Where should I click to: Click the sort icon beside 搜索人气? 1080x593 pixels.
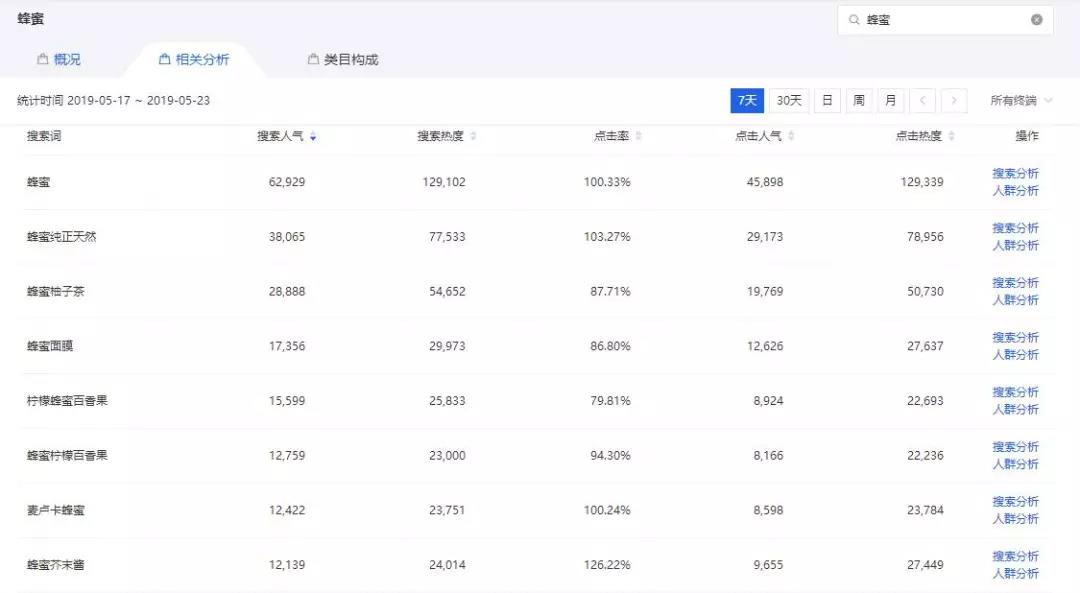[x=313, y=136]
